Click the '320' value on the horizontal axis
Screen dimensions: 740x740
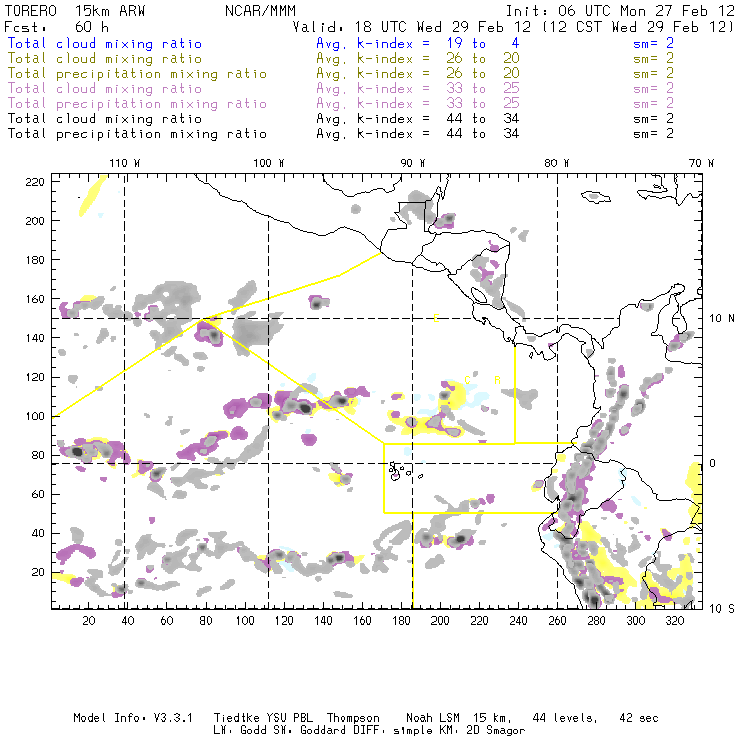pos(674,621)
